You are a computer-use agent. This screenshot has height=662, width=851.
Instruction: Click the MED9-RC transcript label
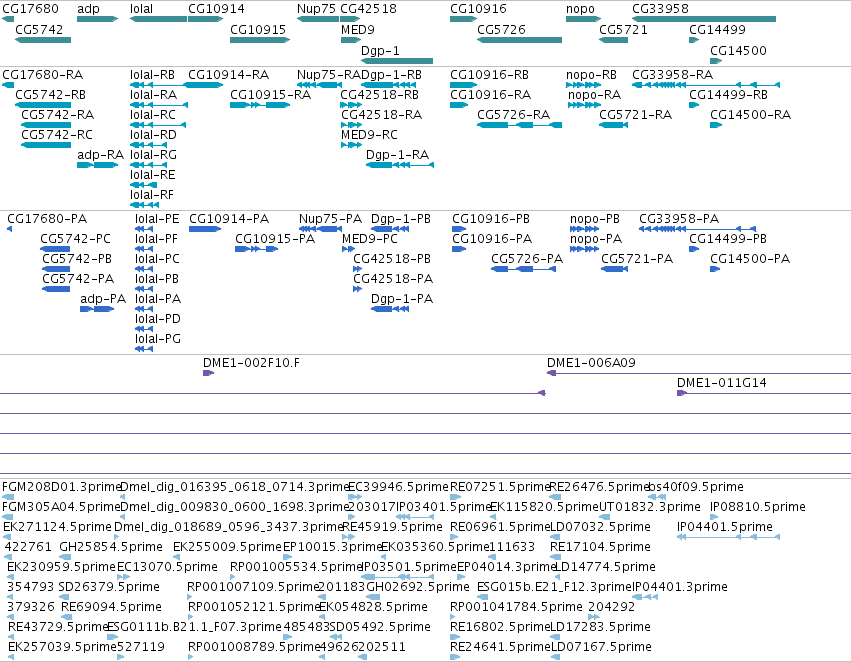click(x=369, y=135)
